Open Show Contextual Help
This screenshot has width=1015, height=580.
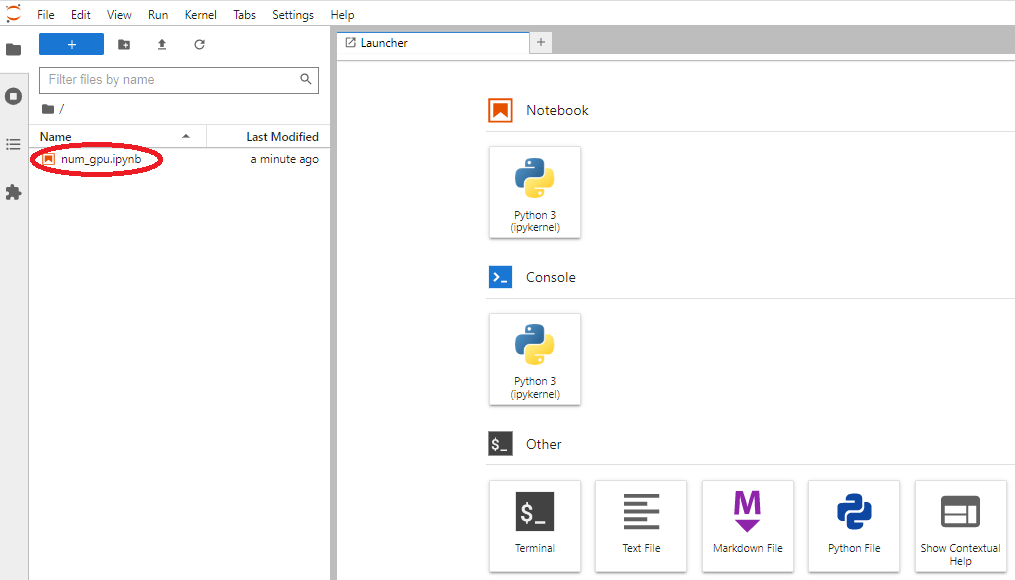tap(960, 525)
